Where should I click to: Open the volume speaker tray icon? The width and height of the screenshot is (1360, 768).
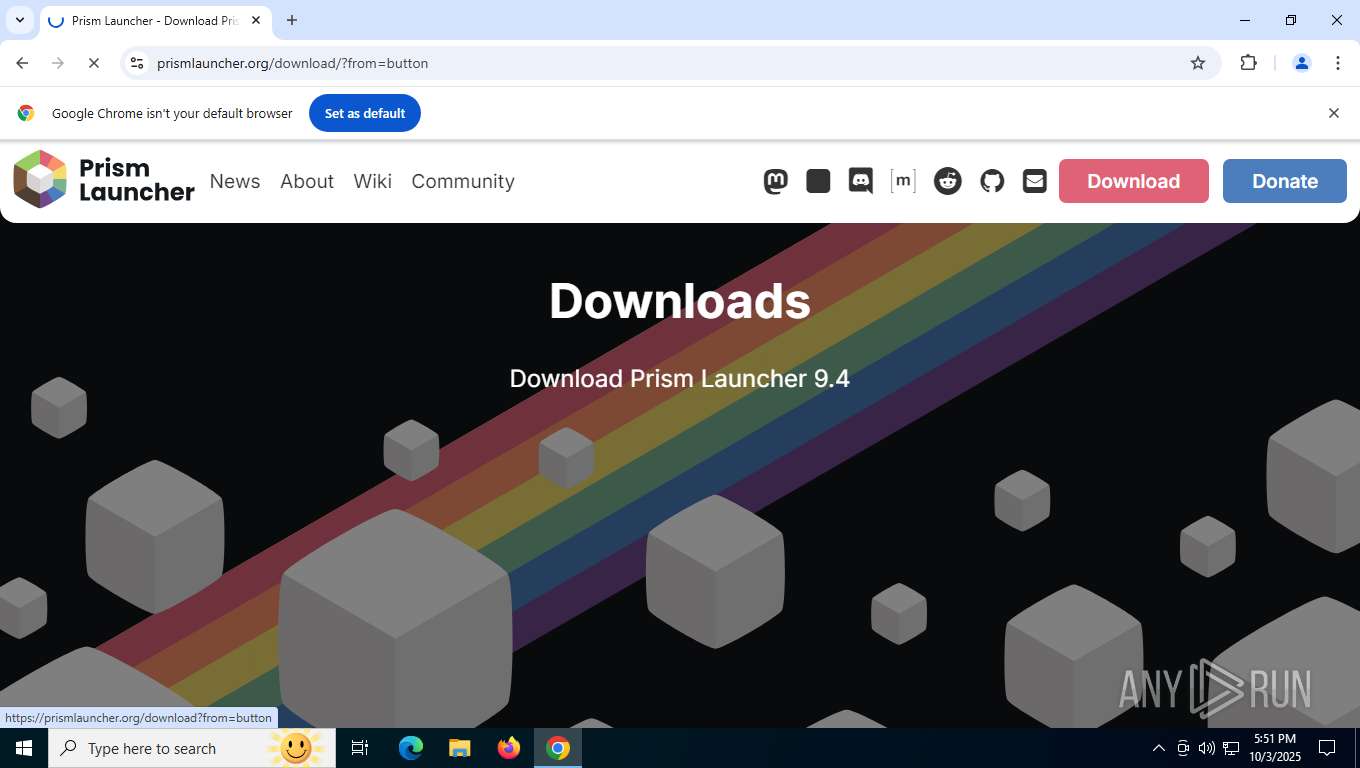[x=1207, y=748]
